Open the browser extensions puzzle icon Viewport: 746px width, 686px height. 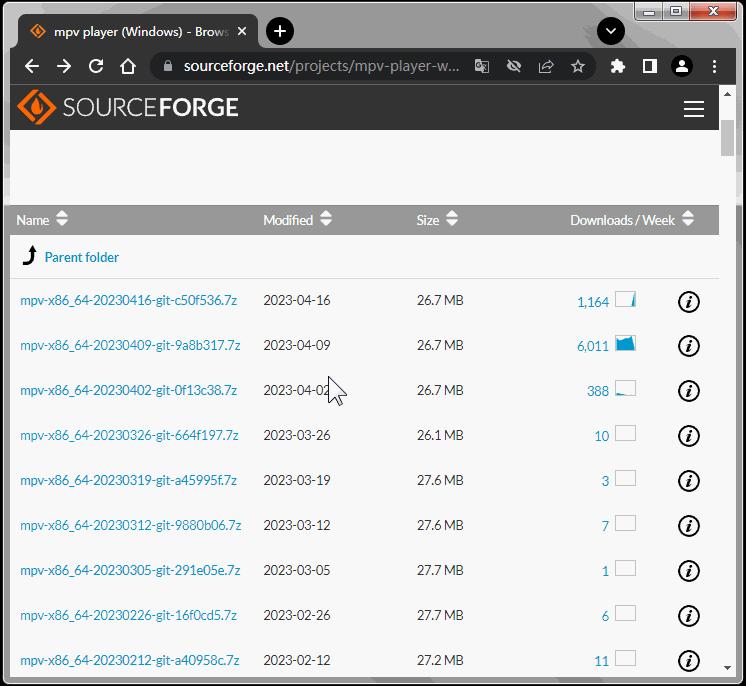pos(618,66)
